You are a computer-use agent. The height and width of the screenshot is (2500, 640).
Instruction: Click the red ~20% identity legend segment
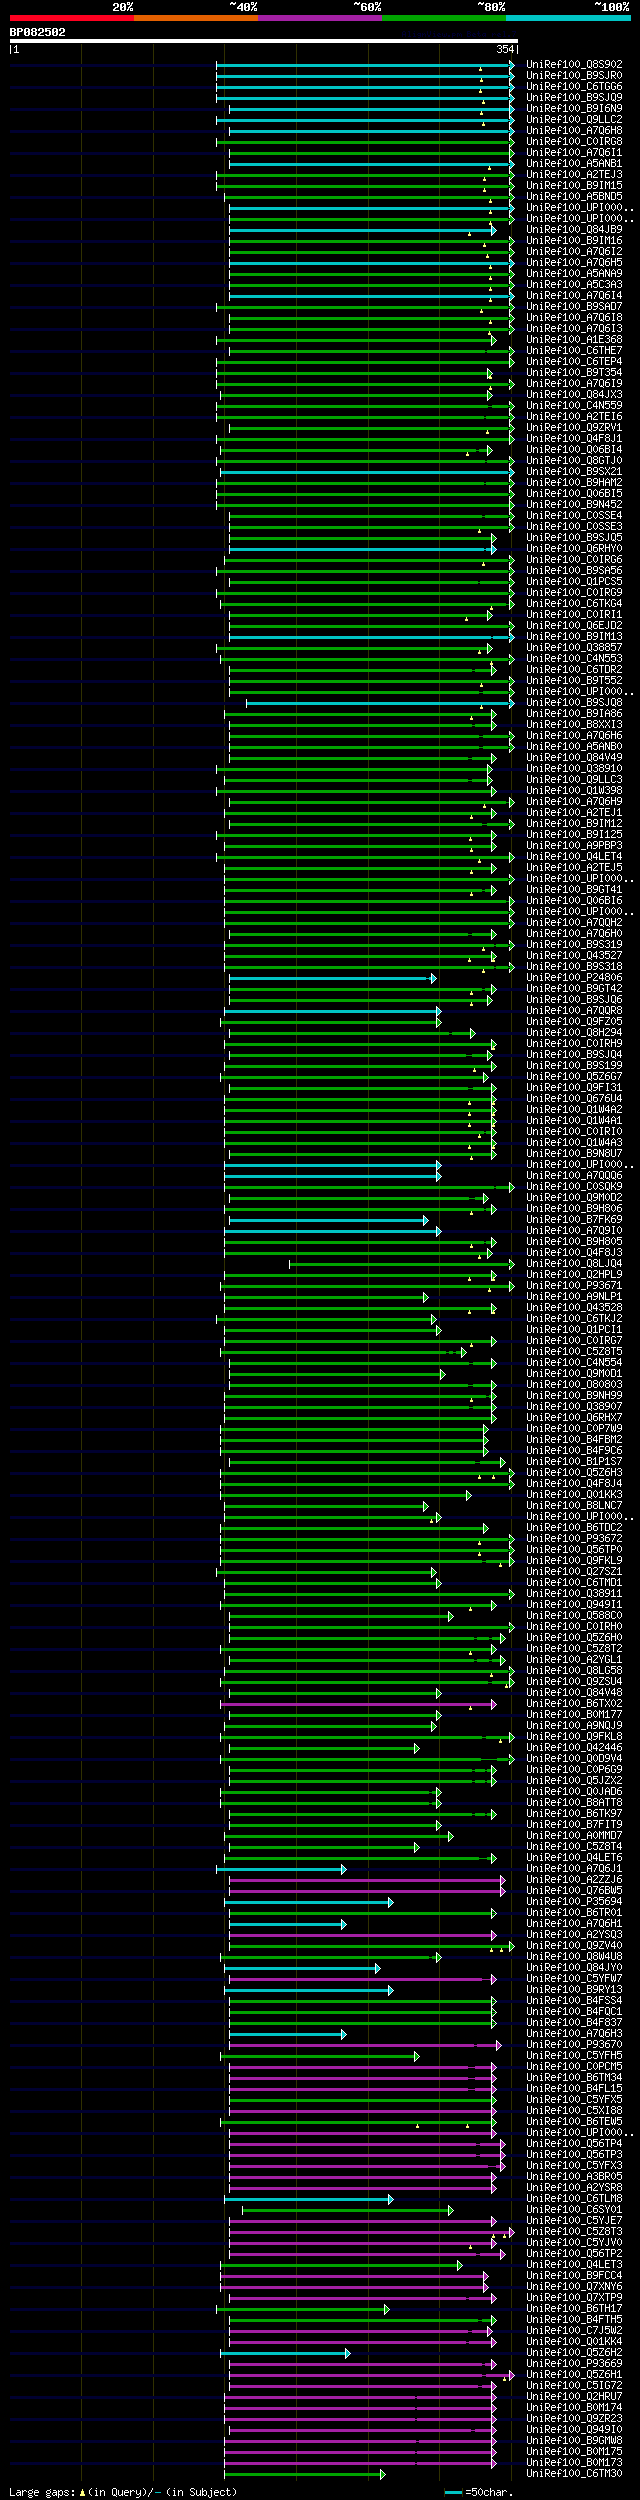pyautogui.click(x=72, y=18)
